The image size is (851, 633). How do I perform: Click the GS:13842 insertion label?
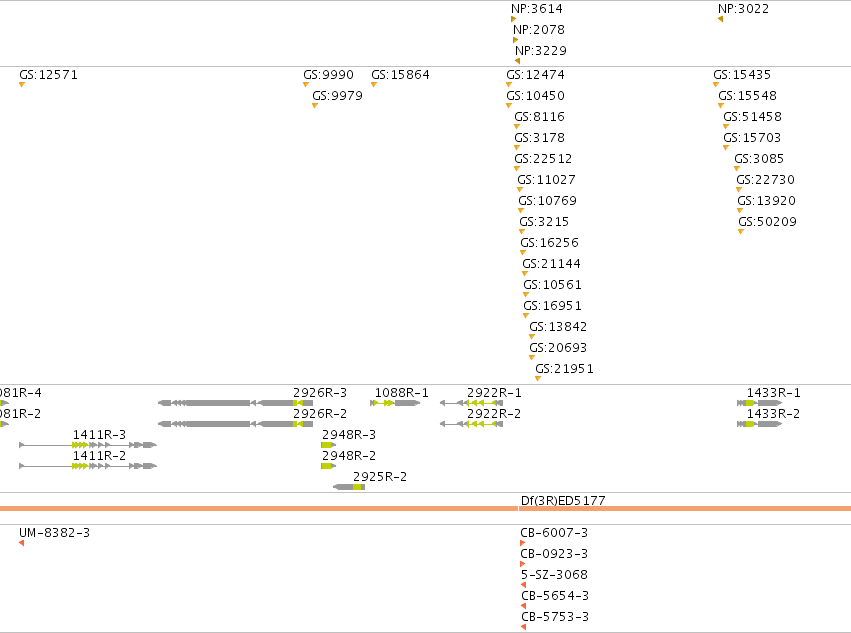[x=558, y=327]
